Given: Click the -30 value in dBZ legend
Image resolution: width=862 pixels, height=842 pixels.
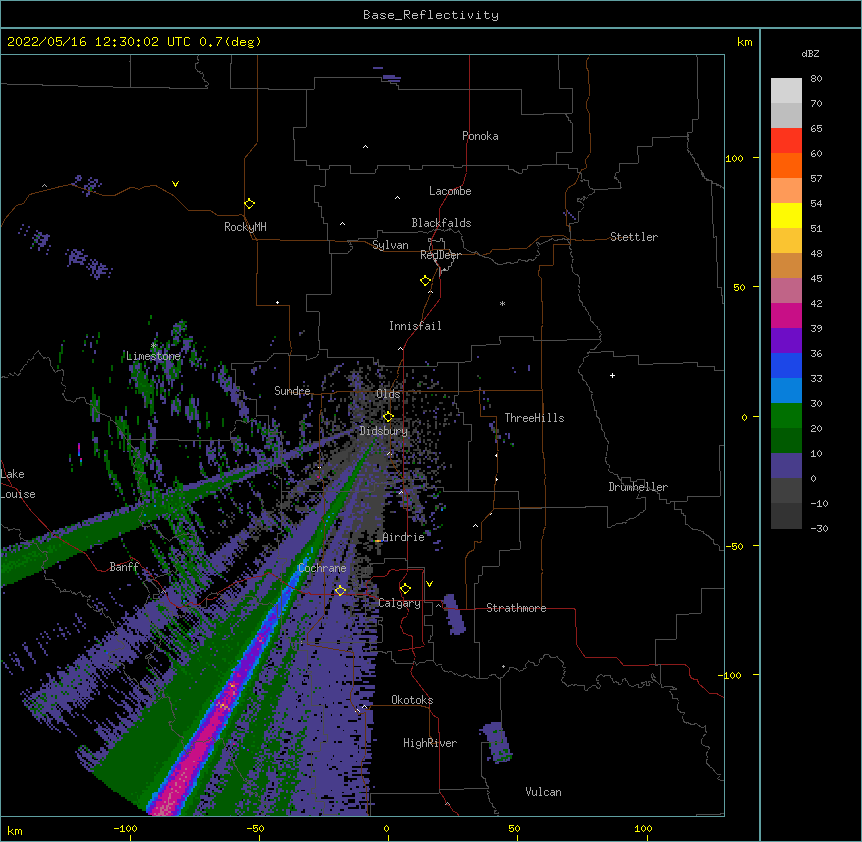Looking at the screenshot, I should click(819, 528).
